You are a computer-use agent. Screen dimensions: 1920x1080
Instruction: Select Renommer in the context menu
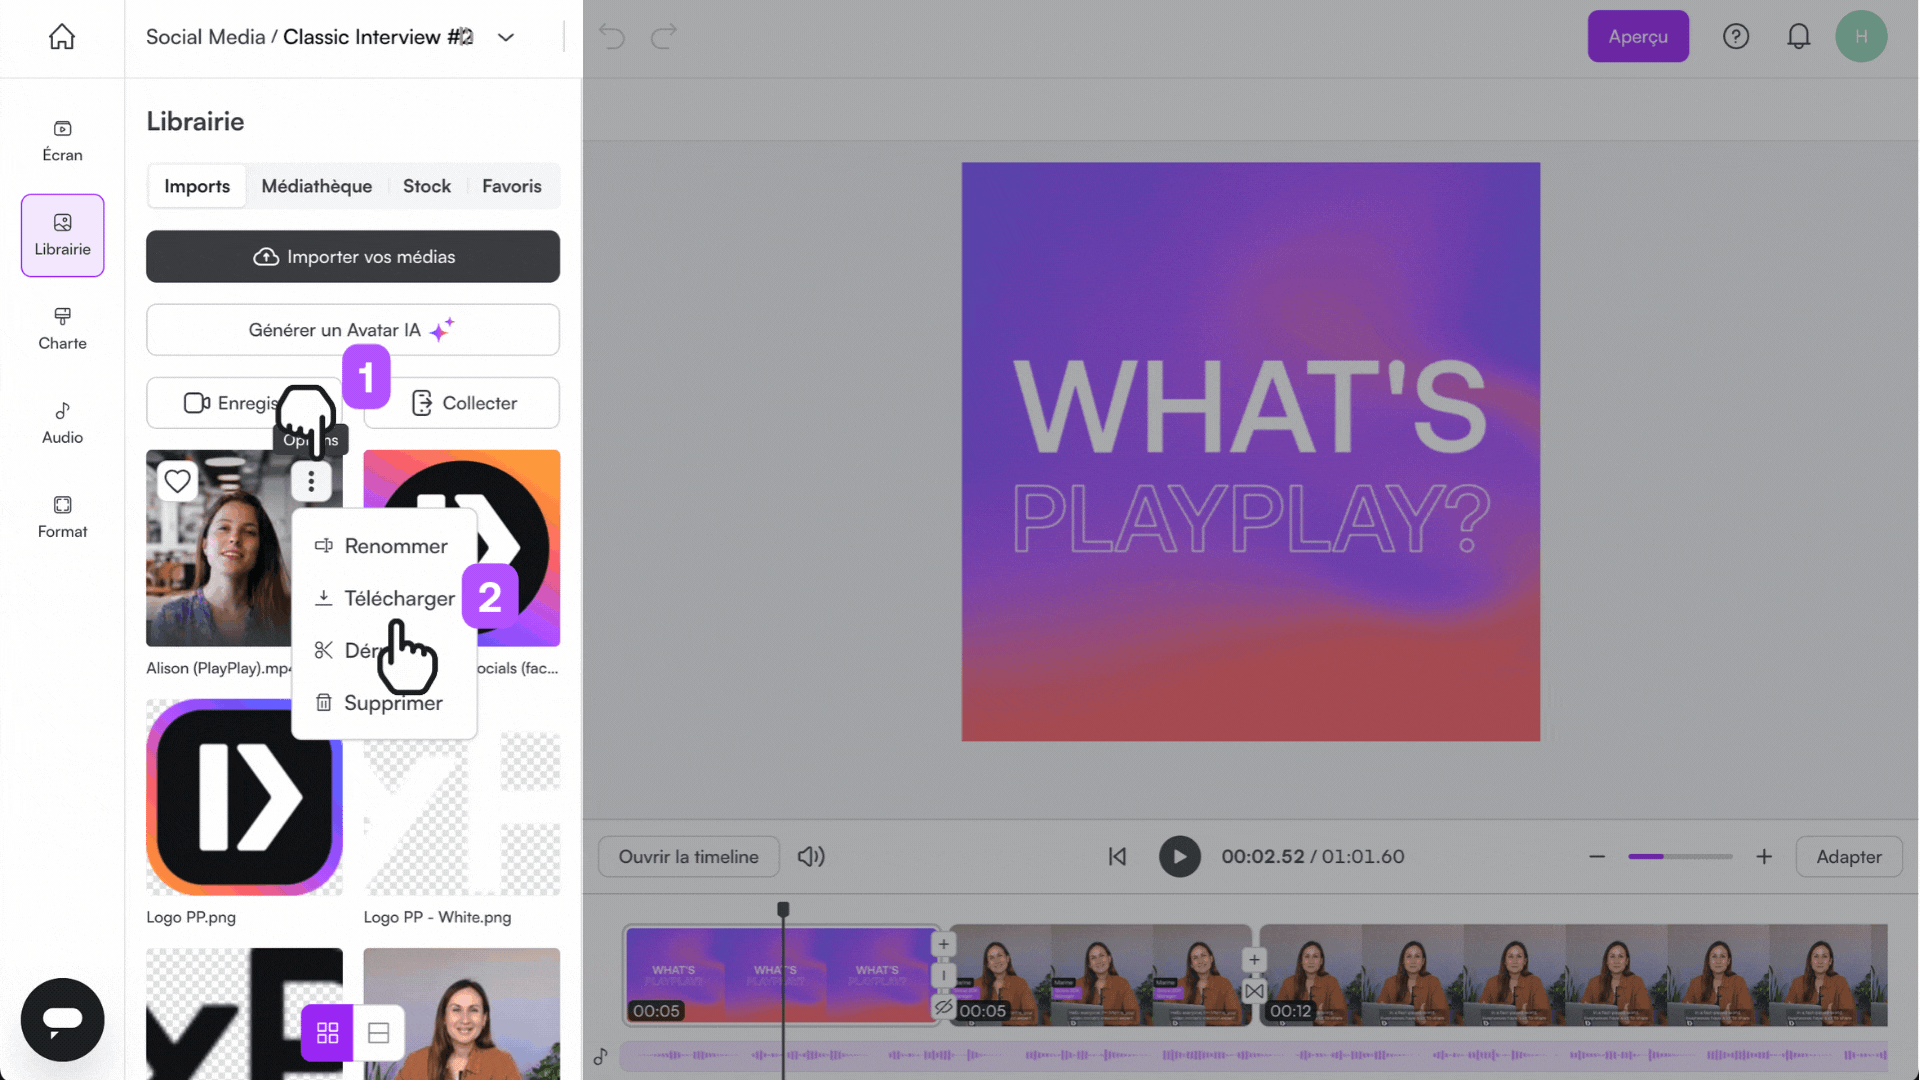point(395,546)
